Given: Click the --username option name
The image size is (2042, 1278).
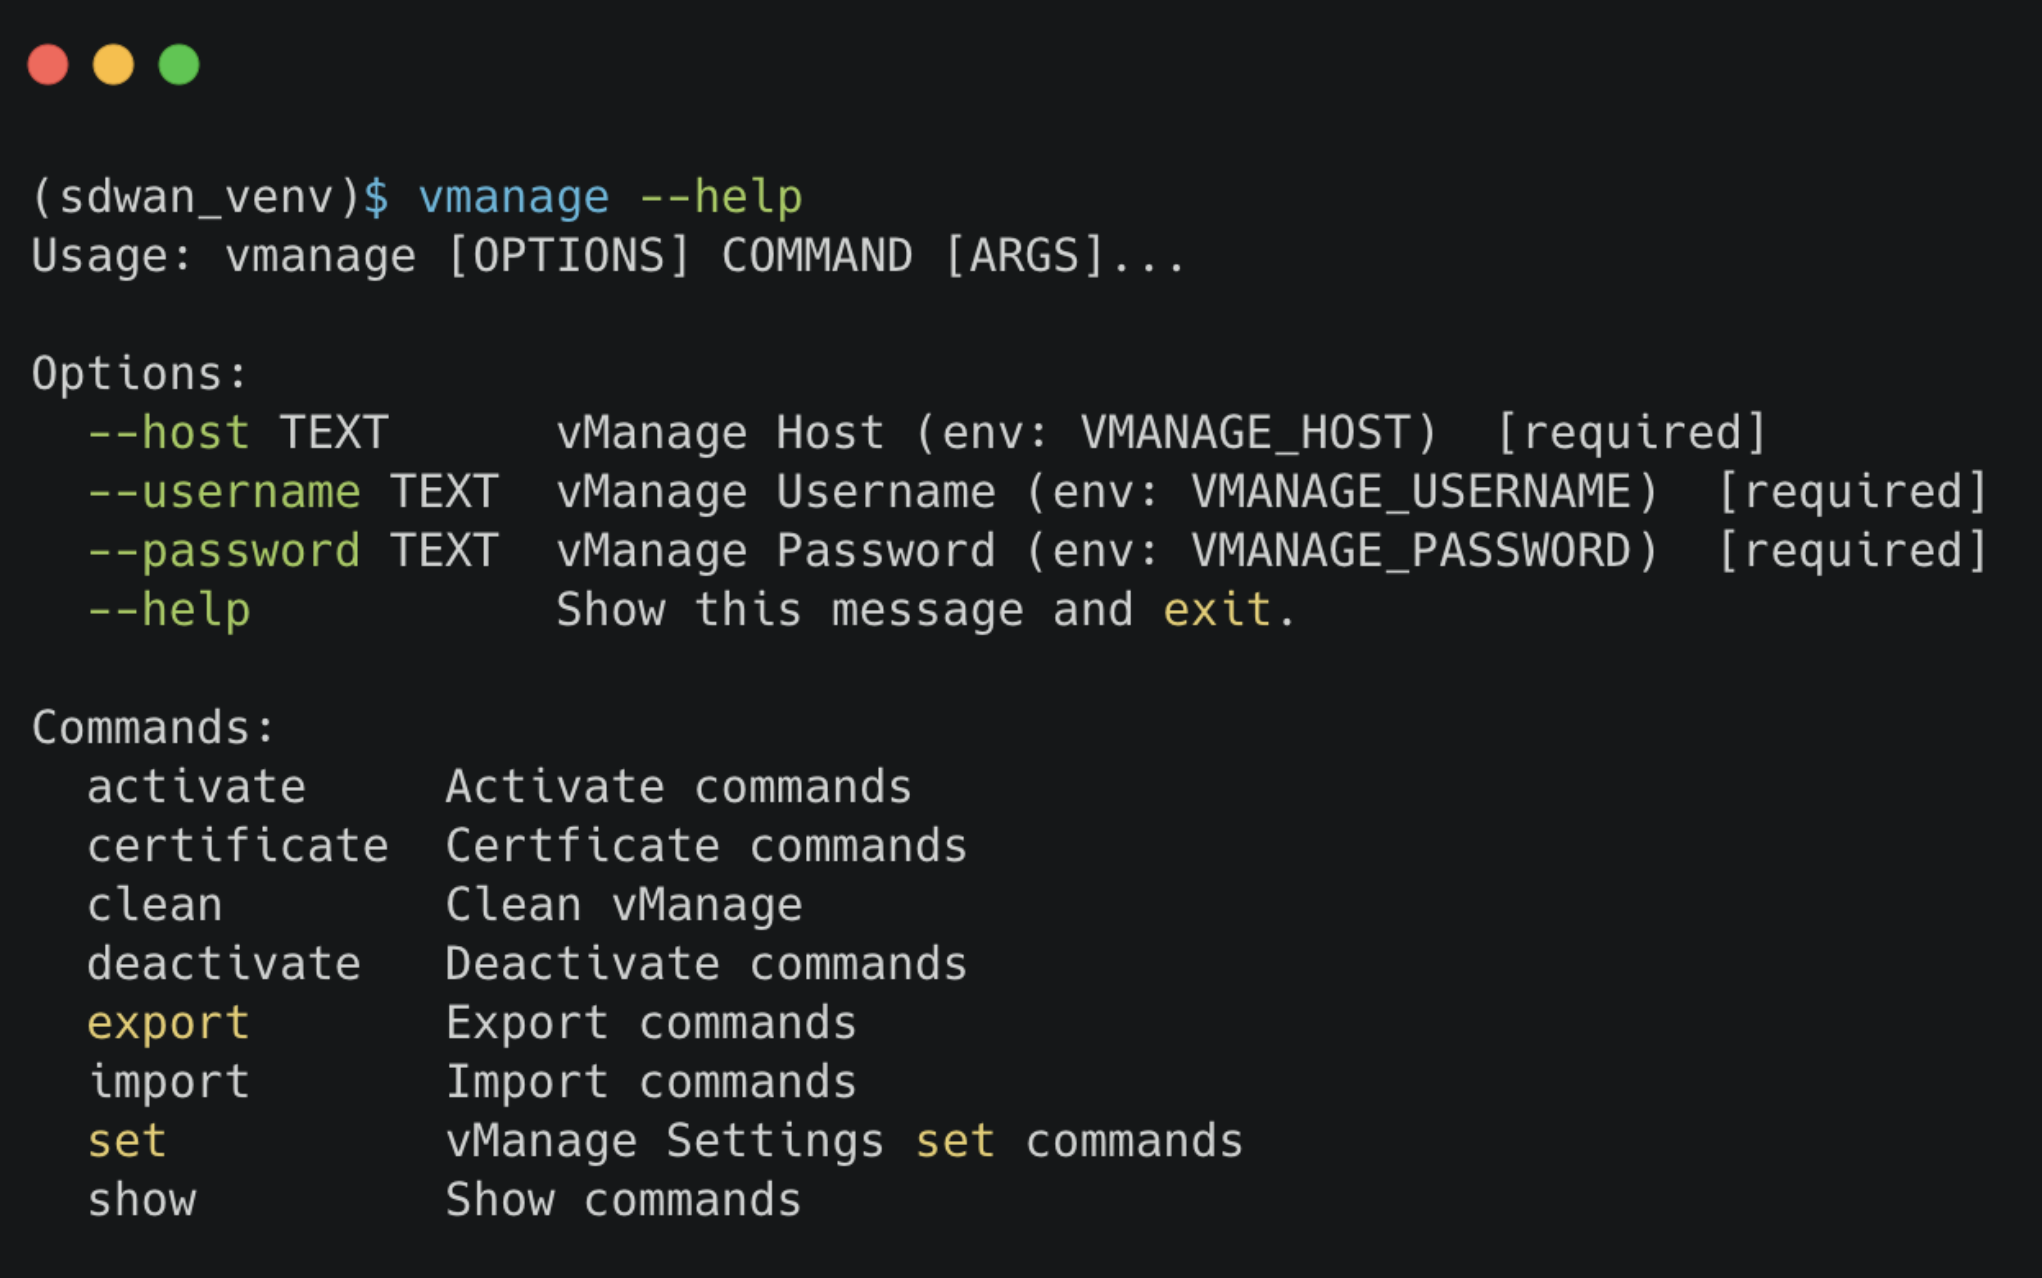Looking at the screenshot, I should click(x=224, y=492).
